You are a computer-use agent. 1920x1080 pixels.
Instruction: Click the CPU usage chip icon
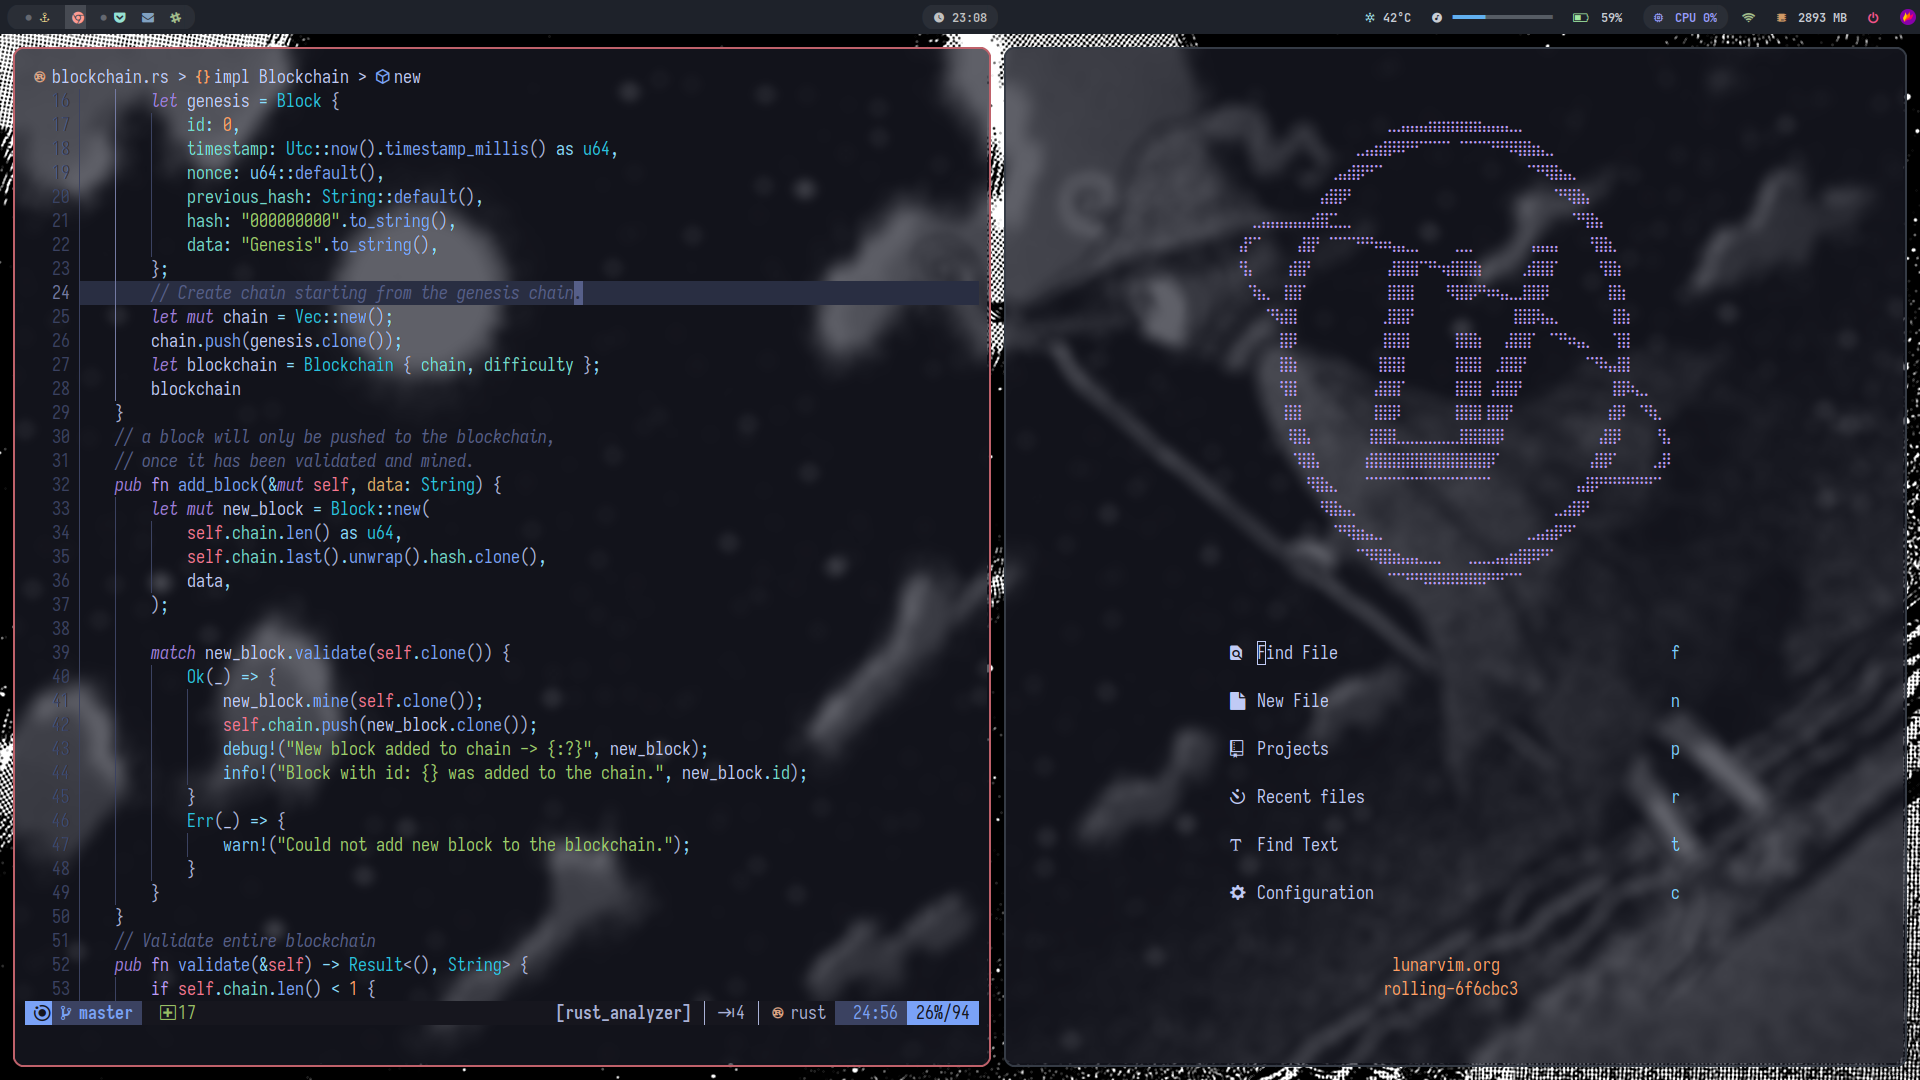click(x=1659, y=17)
